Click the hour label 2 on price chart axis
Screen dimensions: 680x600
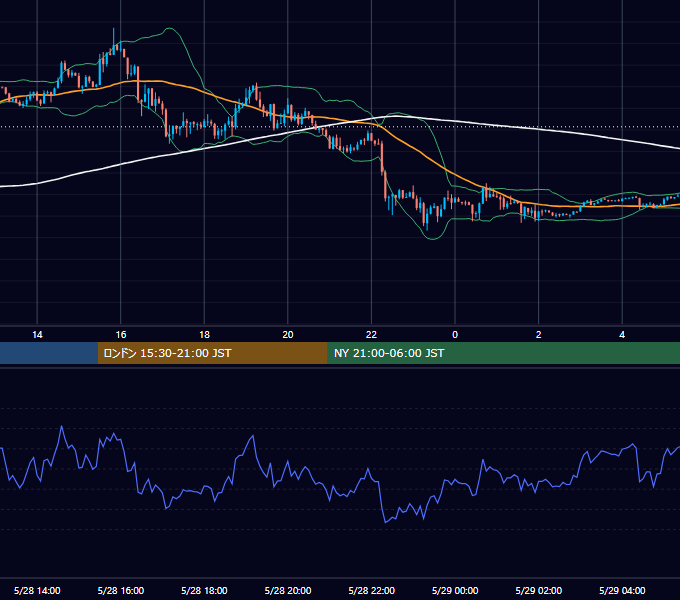[539, 335]
